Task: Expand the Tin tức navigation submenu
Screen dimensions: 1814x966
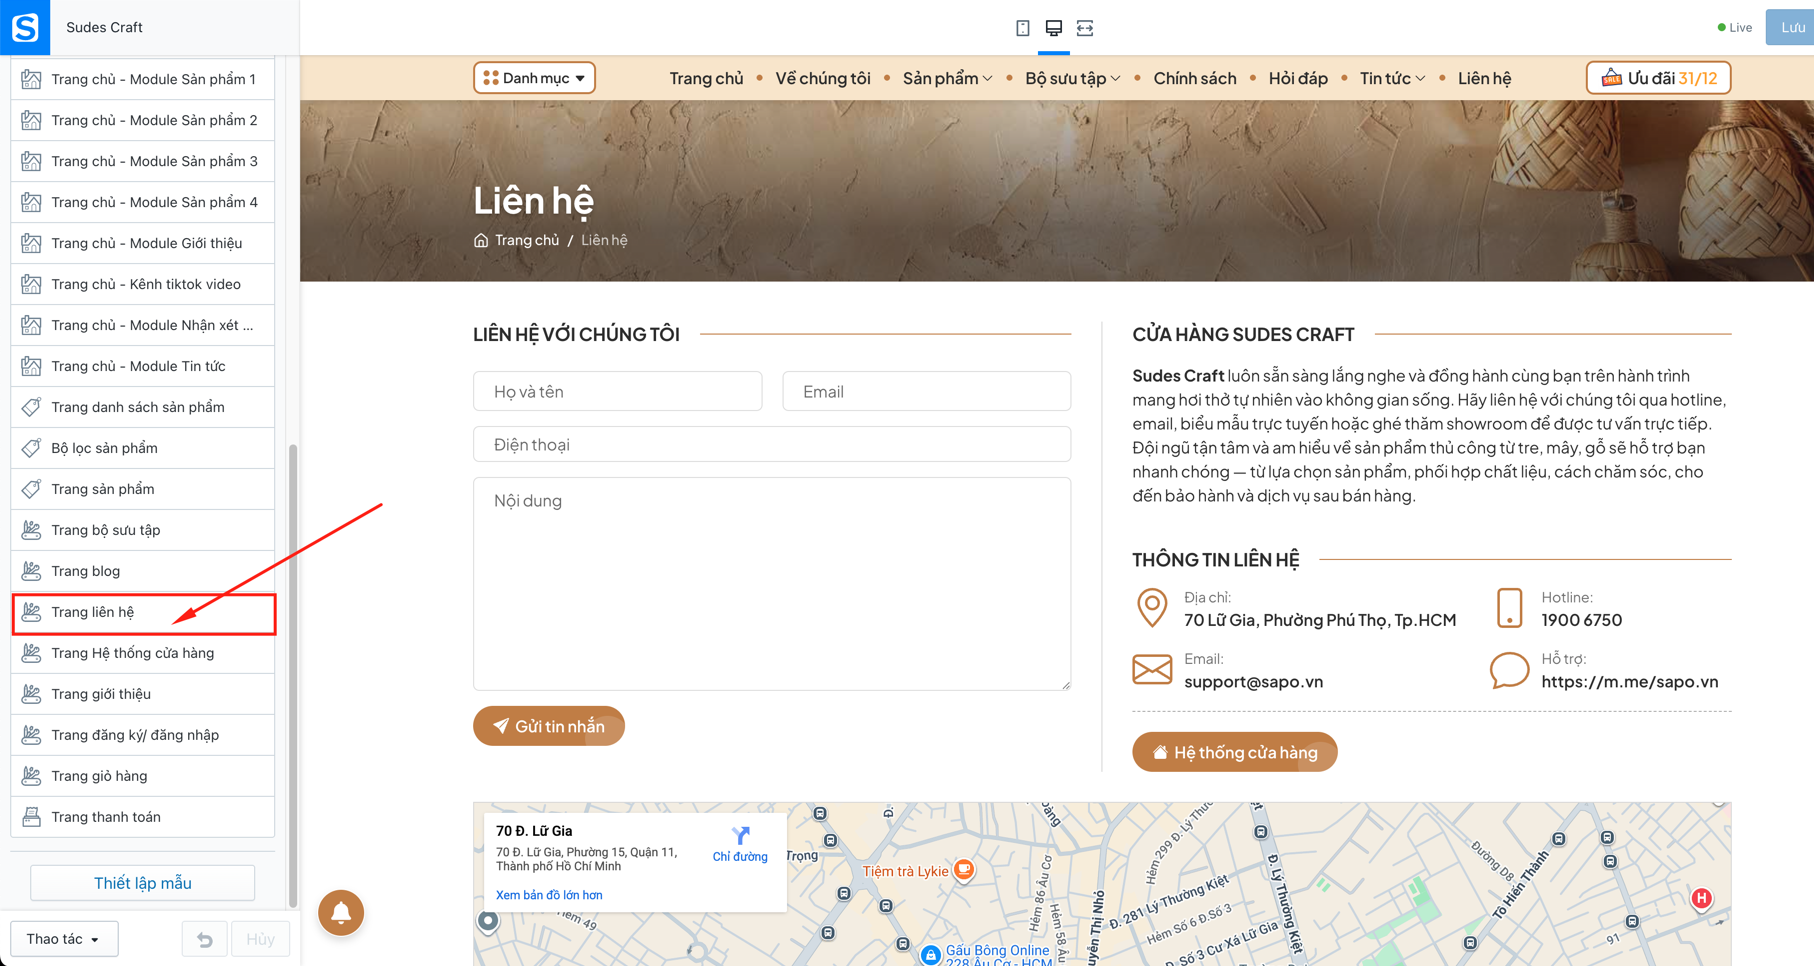Action: pyautogui.click(x=1392, y=78)
